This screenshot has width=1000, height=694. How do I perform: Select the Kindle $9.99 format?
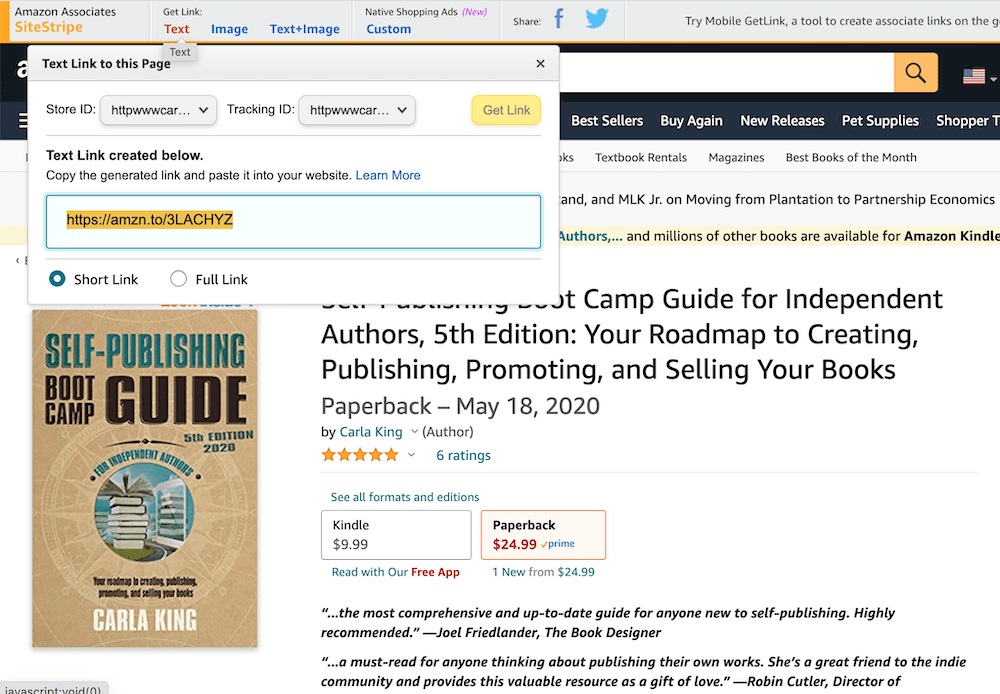click(x=396, y=535)
